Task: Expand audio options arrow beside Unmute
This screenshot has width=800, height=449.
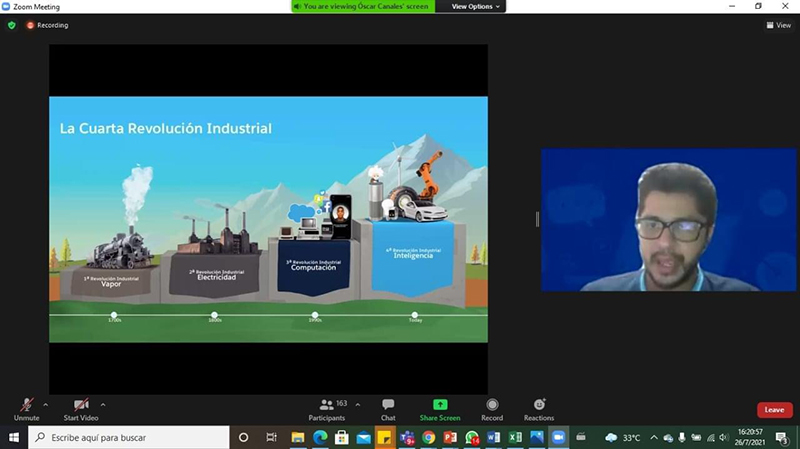Action: 46,404
